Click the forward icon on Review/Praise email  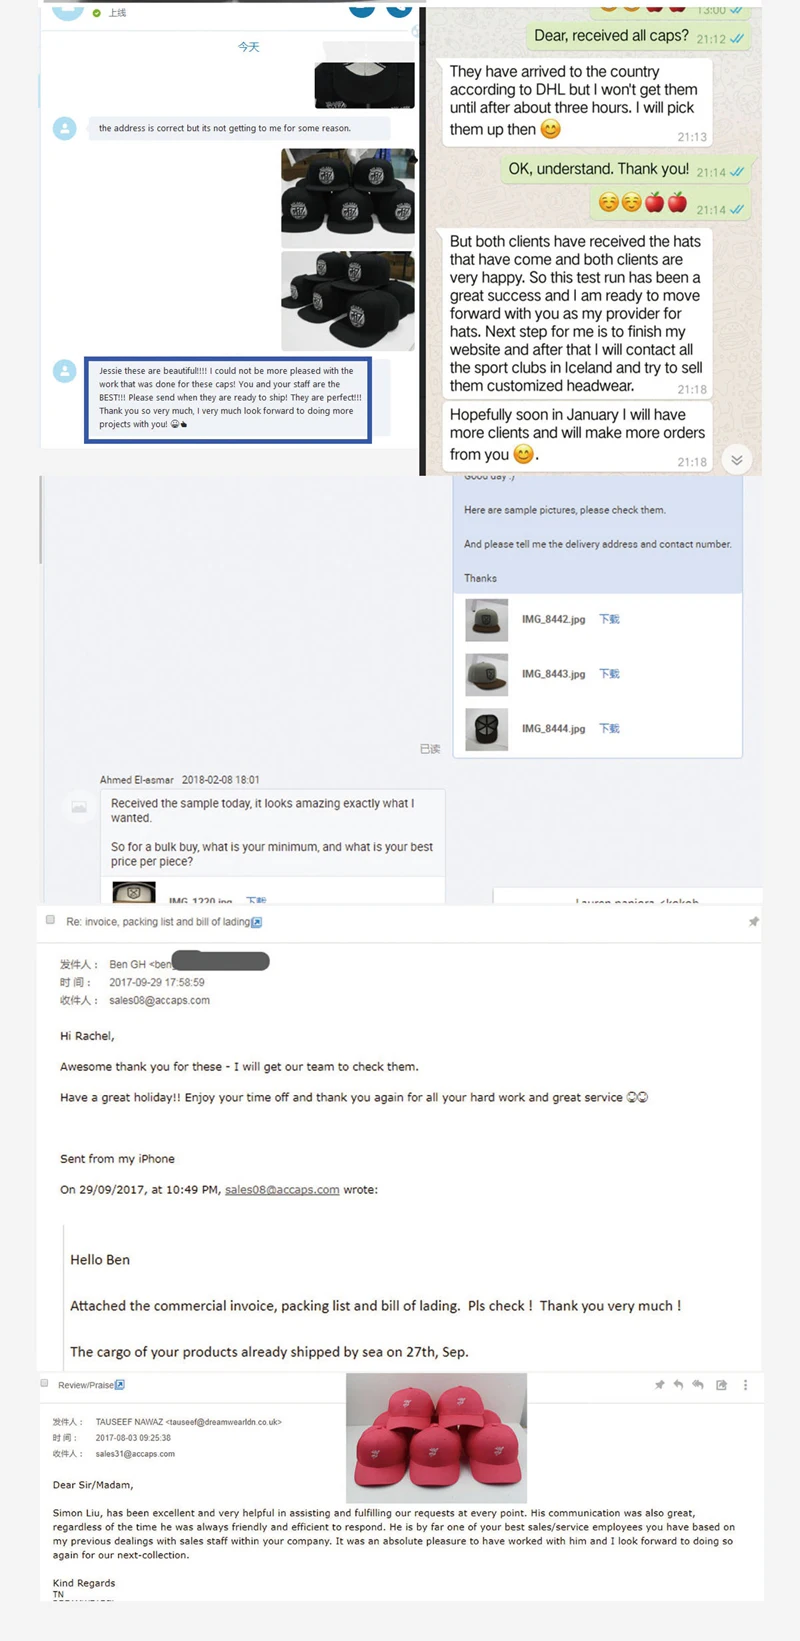721,1385
